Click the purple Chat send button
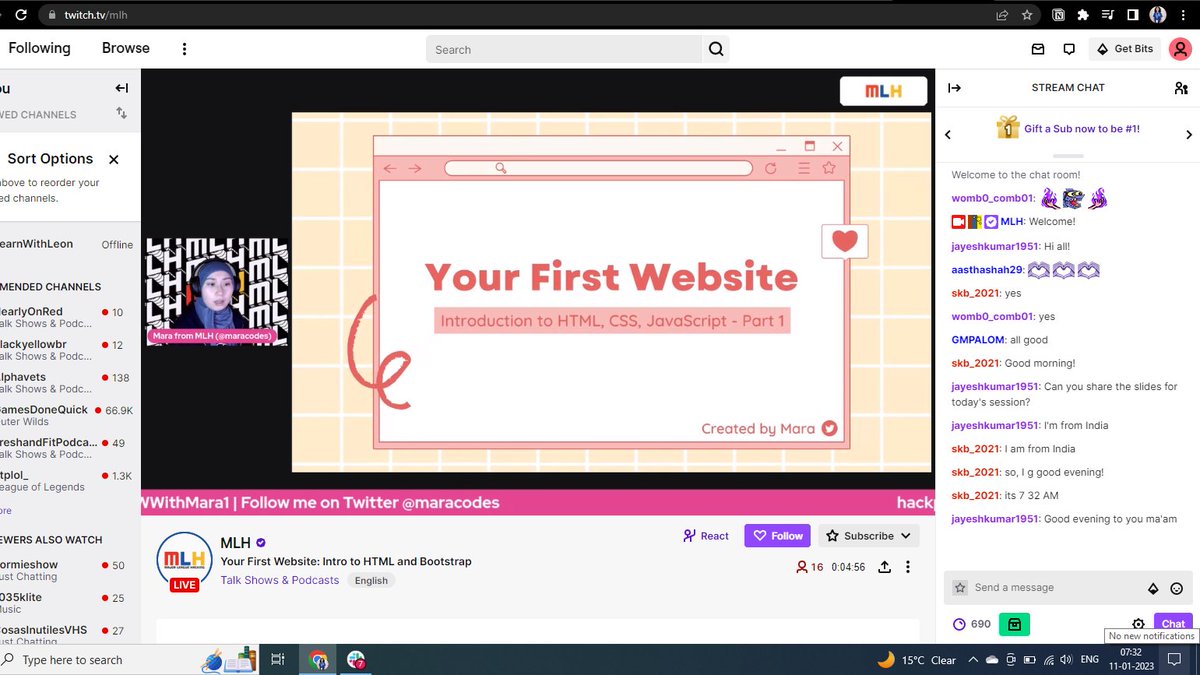Screen dimensions: 1200x675 [1173, 623]
